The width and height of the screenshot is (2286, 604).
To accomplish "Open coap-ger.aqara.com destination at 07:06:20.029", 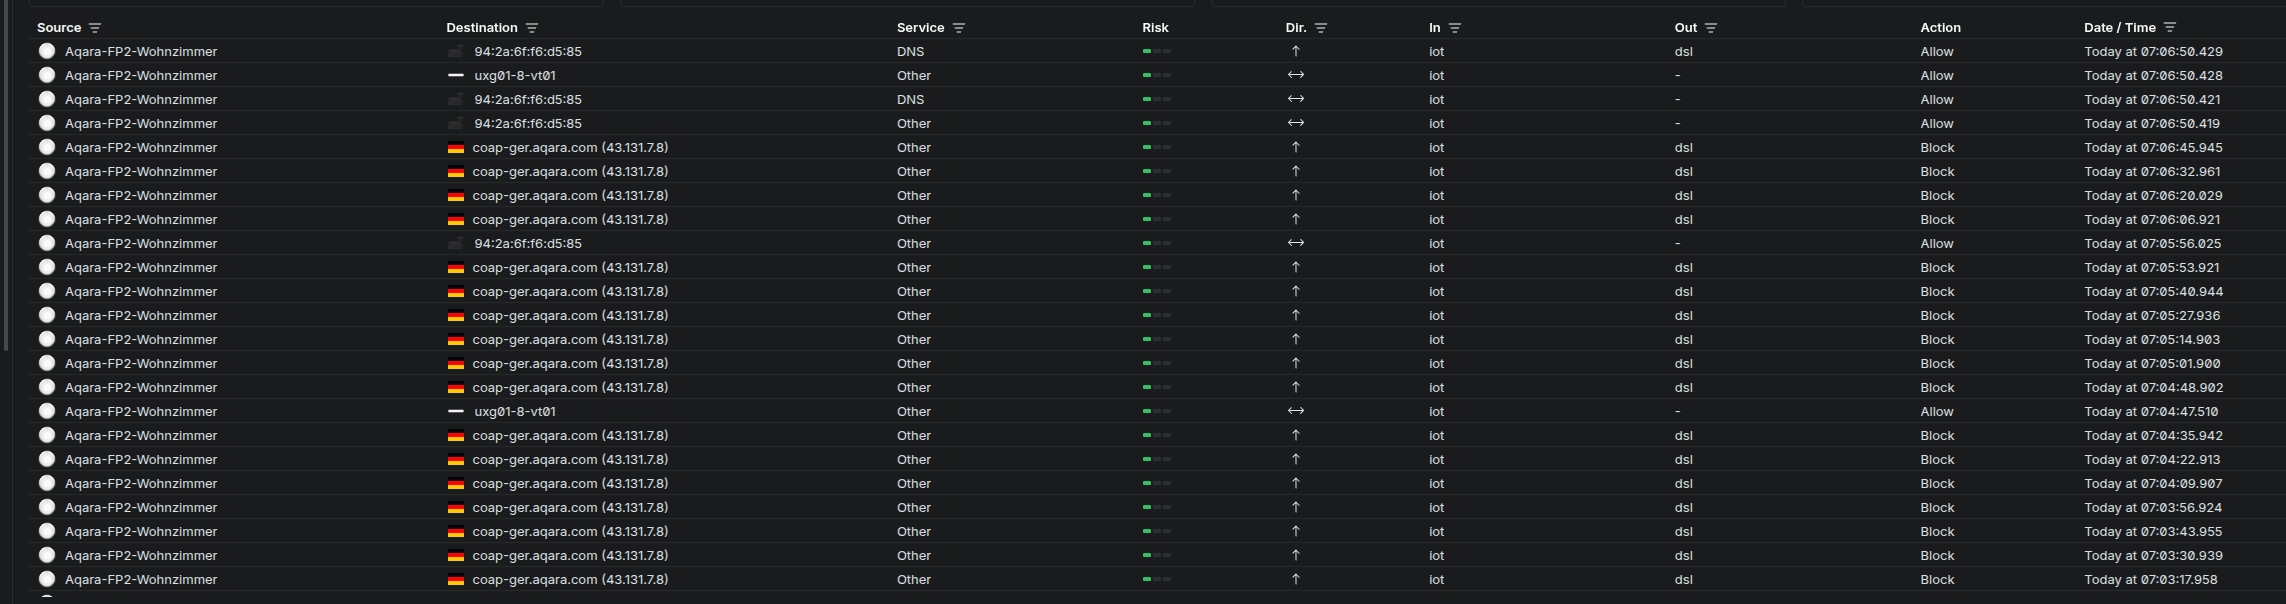I will click(x=570, y=196).
